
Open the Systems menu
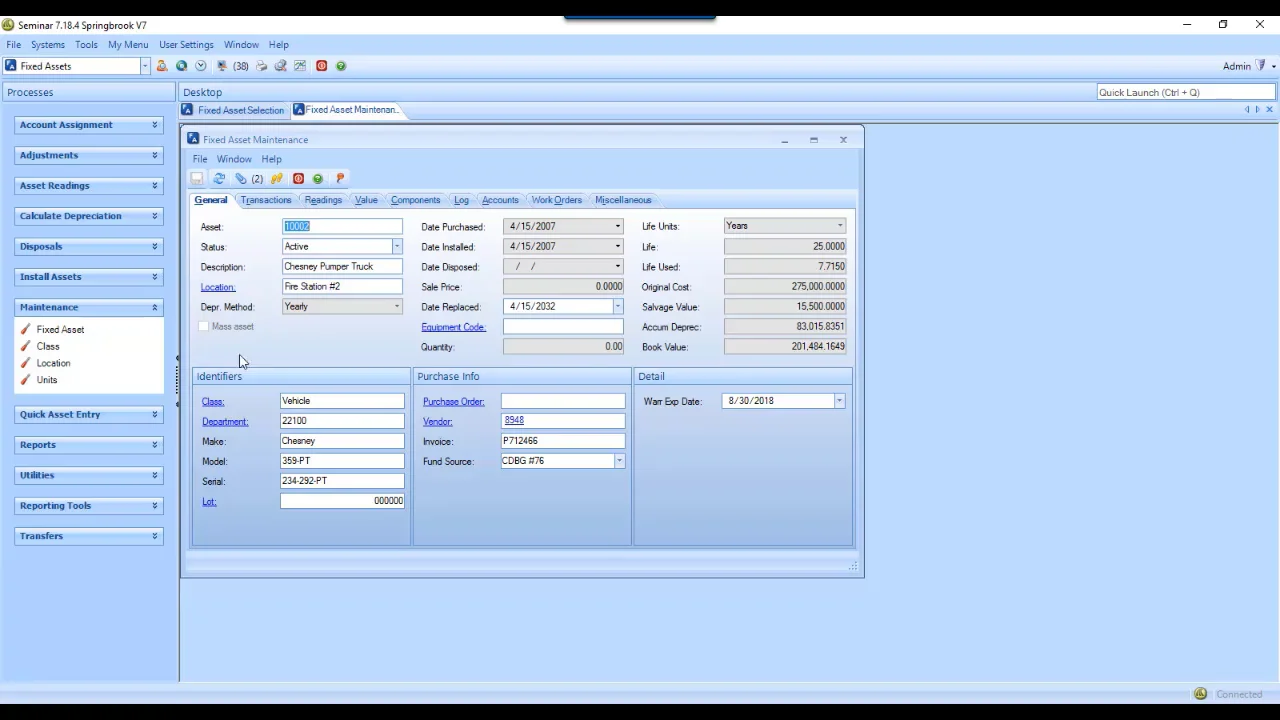(x=47, y=45)
